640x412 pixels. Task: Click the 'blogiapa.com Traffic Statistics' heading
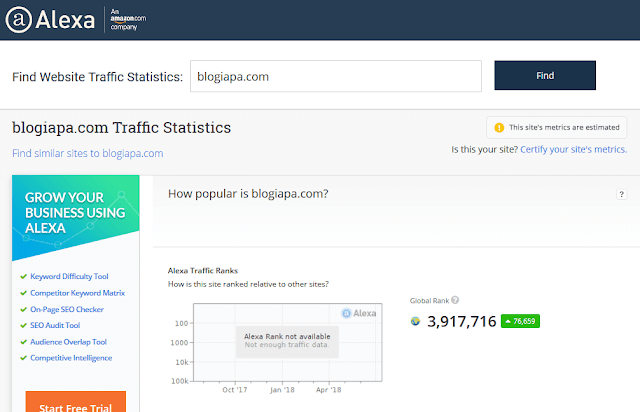pos(122,128)
